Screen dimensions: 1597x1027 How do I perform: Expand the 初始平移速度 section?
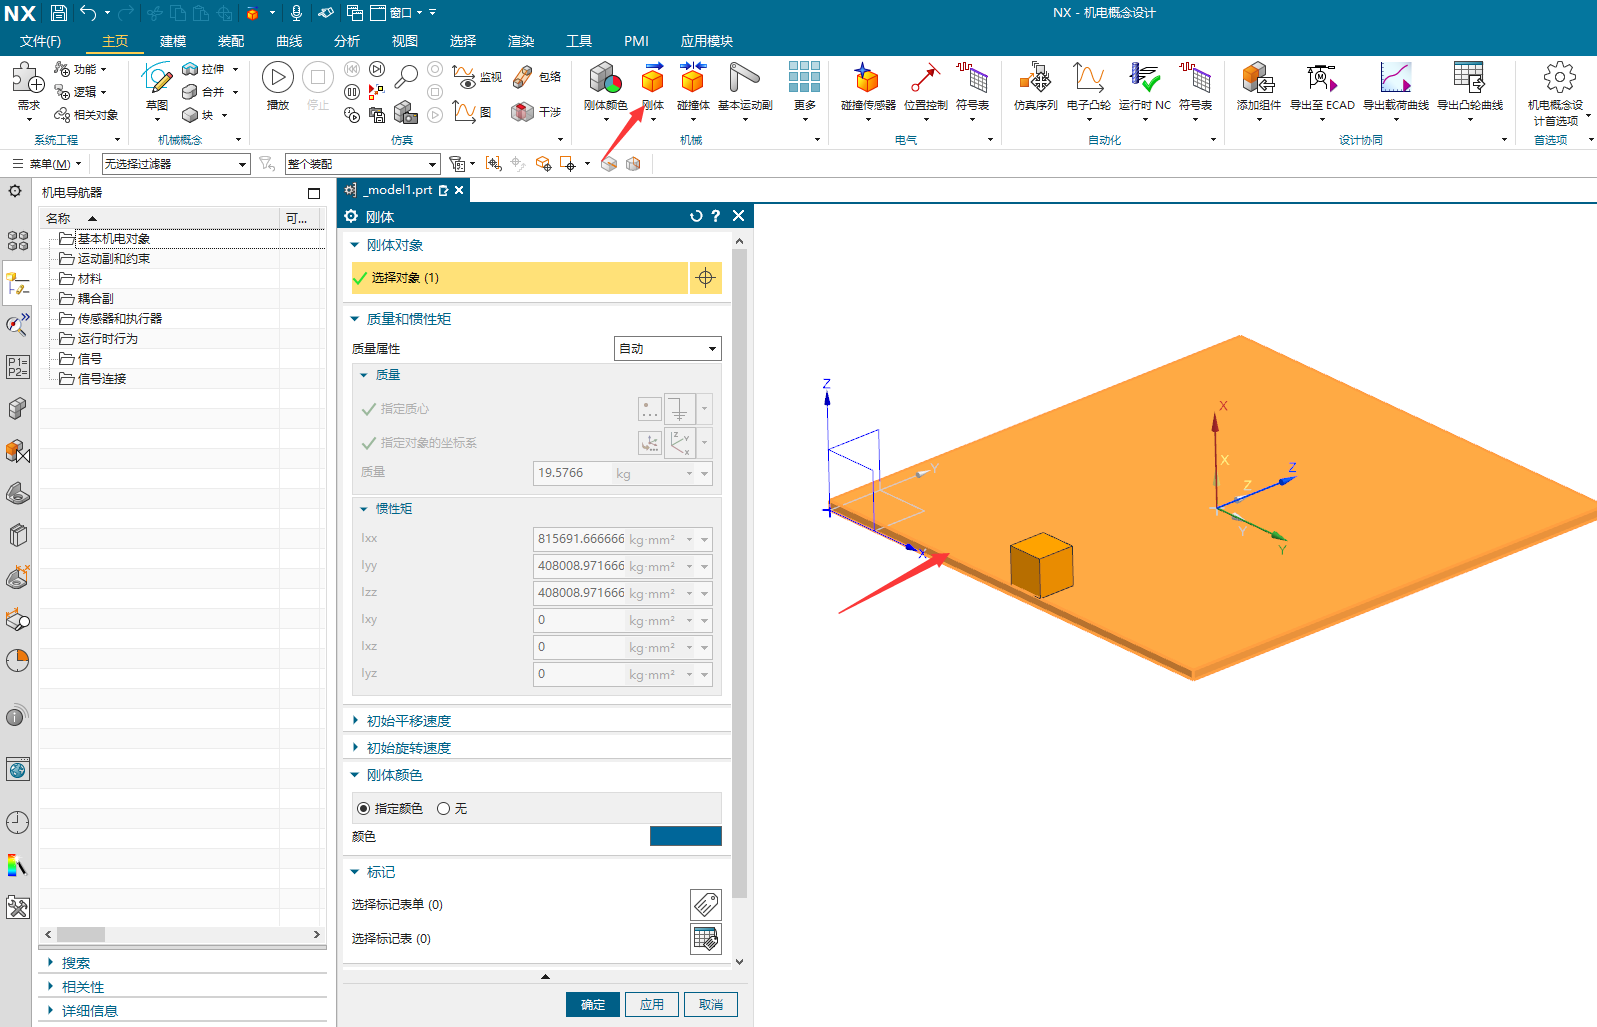tap(354, 720)
